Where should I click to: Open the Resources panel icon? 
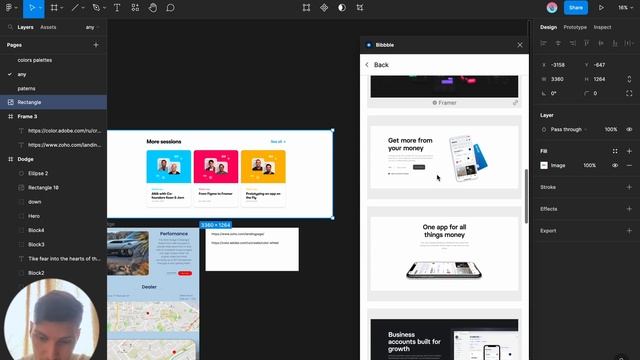pyautogui.click(x=135, y=8)
